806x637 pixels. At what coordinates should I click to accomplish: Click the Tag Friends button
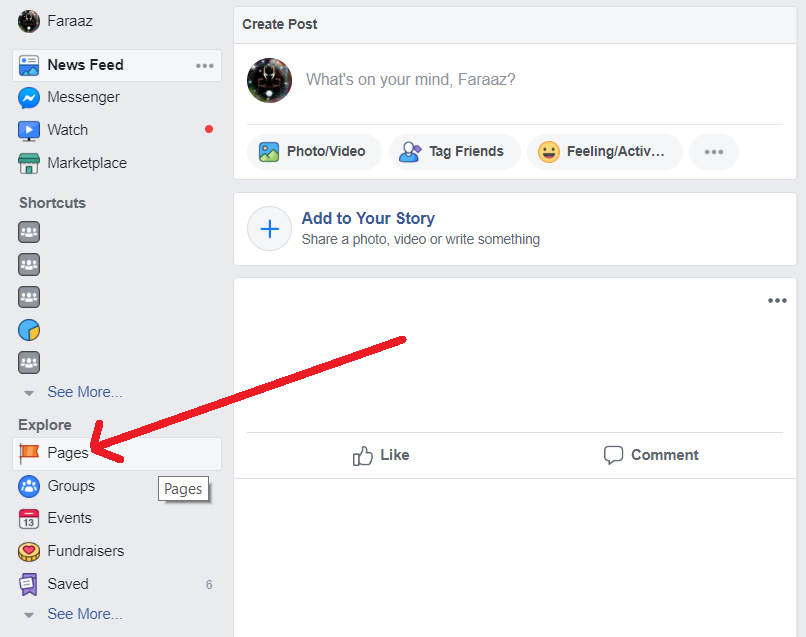(454, 152)
